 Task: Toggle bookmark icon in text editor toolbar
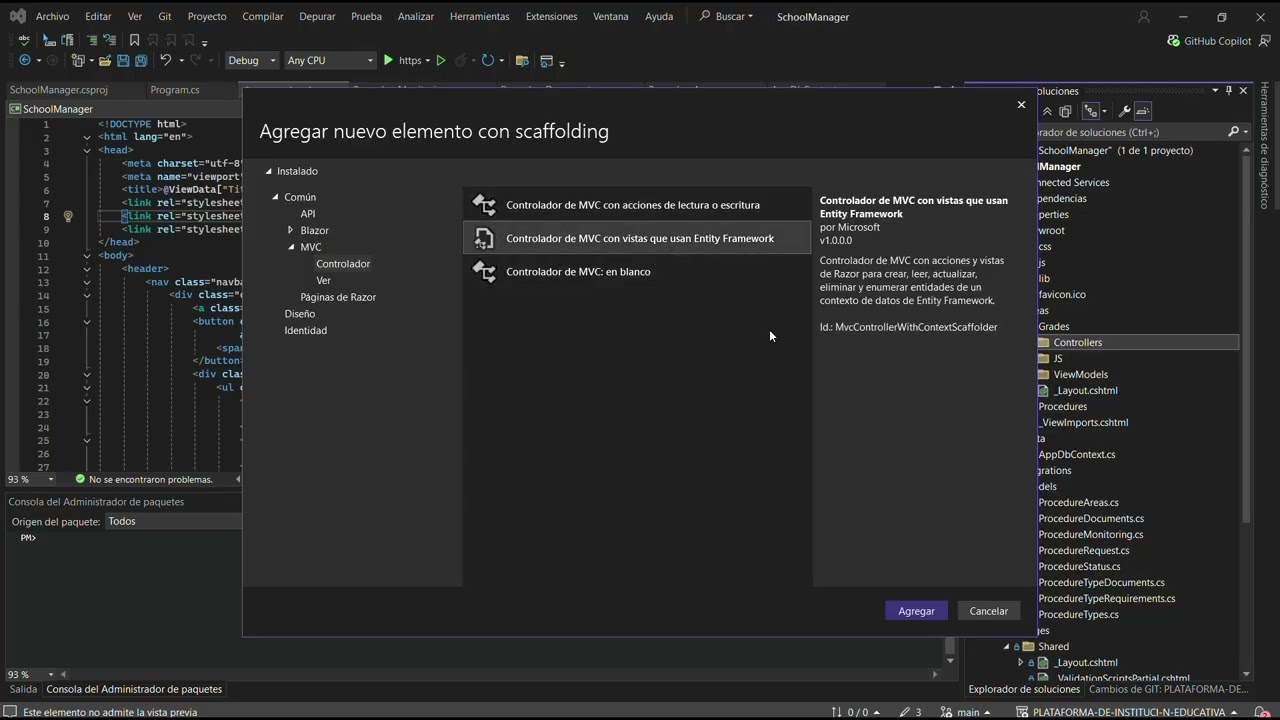[x=135, y=41]
